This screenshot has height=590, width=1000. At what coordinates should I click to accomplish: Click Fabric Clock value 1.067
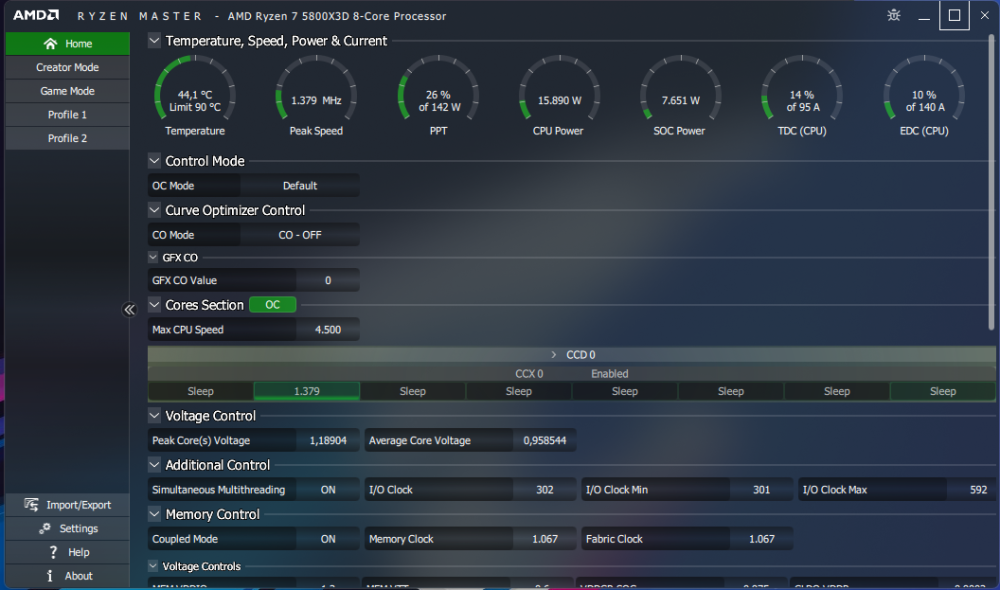(761, 539)
